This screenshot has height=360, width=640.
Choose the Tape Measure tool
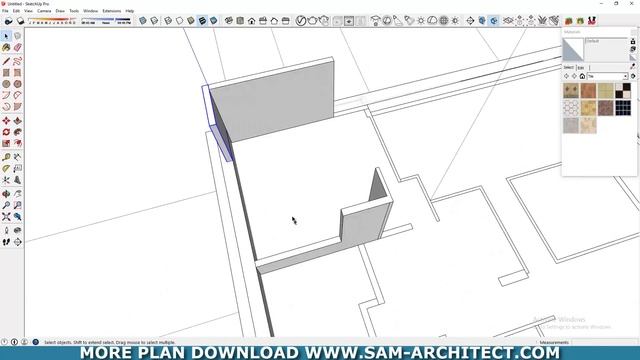6,157
